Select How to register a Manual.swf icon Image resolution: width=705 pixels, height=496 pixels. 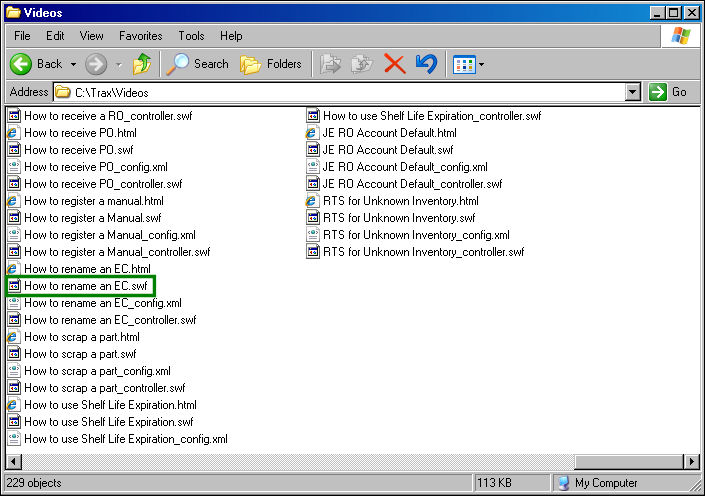tap(14, 218)
